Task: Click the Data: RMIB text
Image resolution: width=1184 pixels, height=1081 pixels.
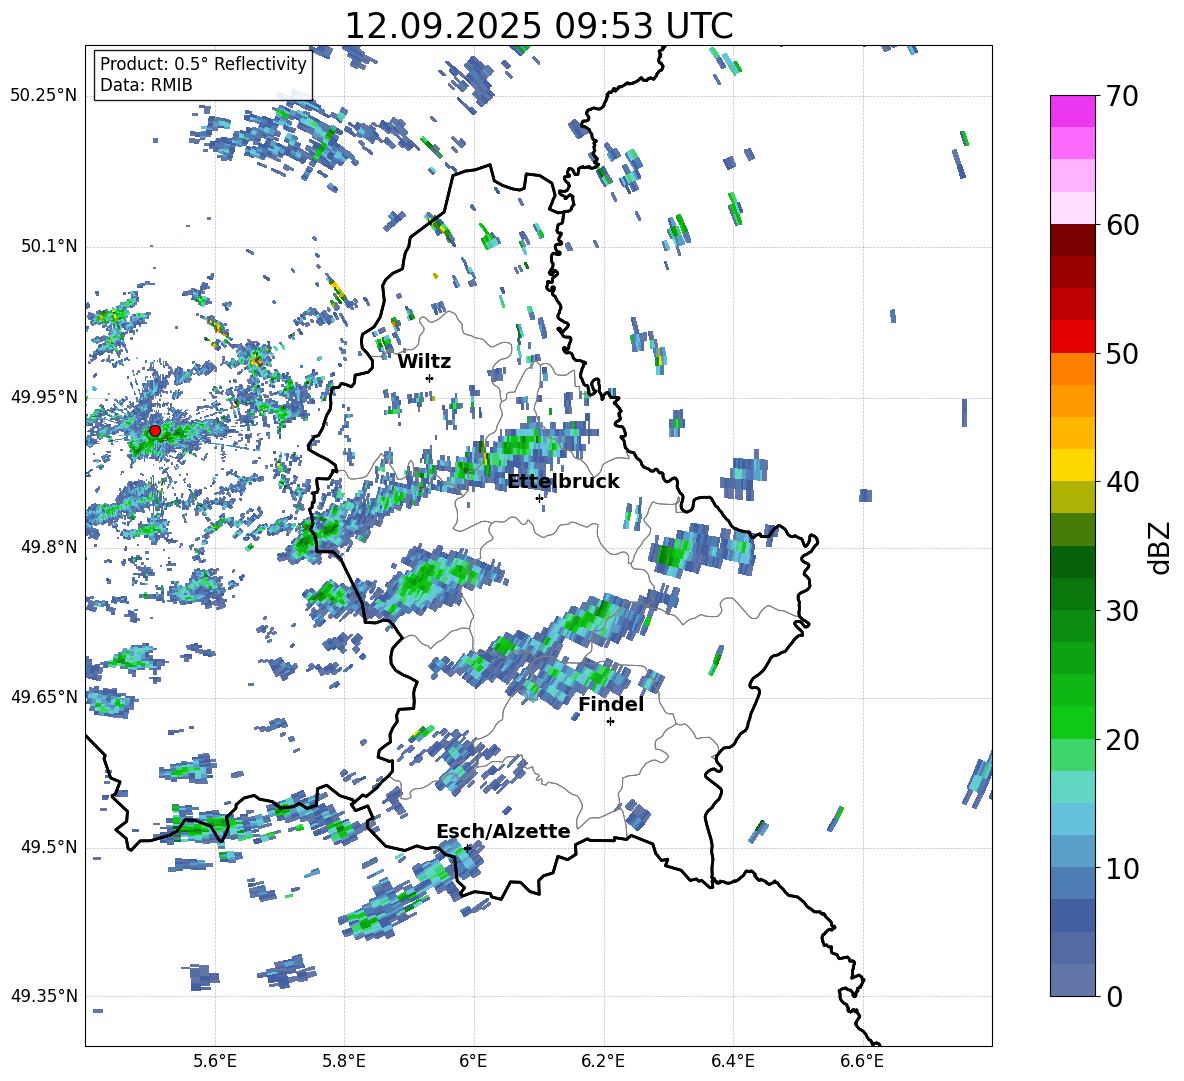Action: click(146, 85)
